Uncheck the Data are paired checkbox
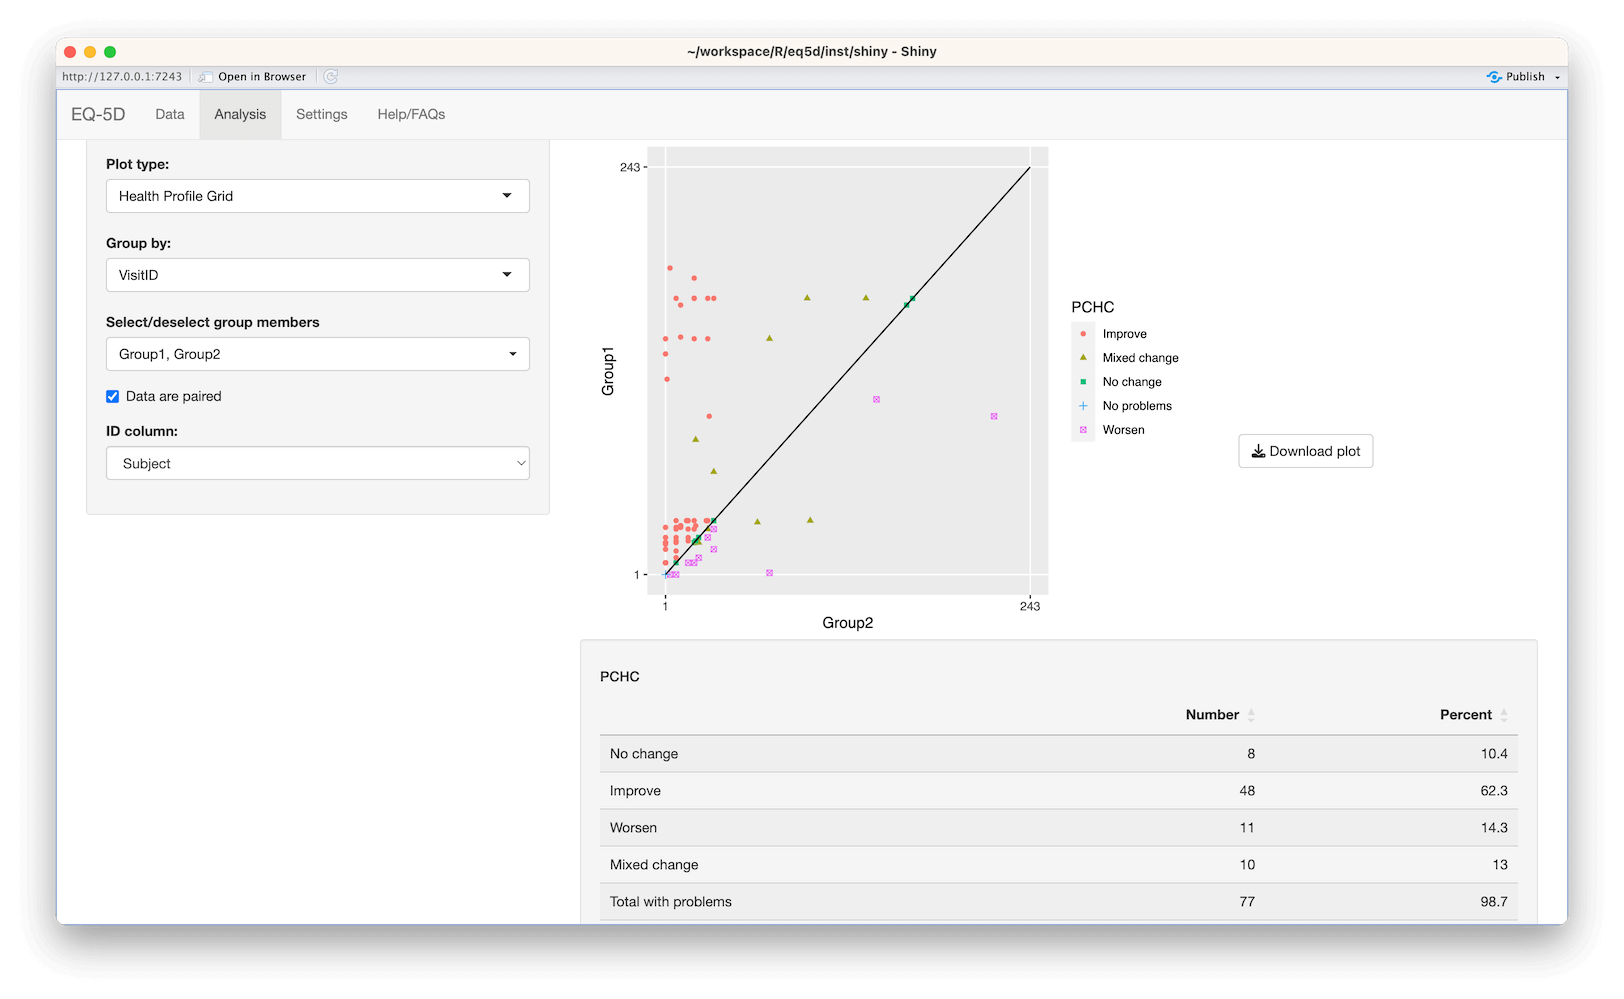 [x=112, y=396]
